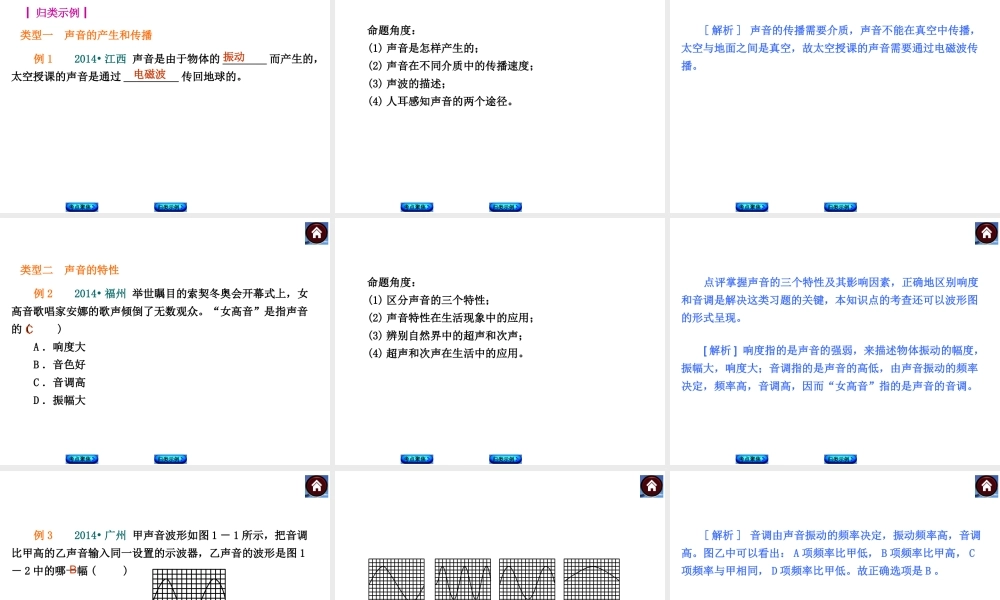Click 考点聚焦 button under 区分声音的三个特性 slide
The width and height of the screenshot is (1000, 600).
(x=416, y=458)
